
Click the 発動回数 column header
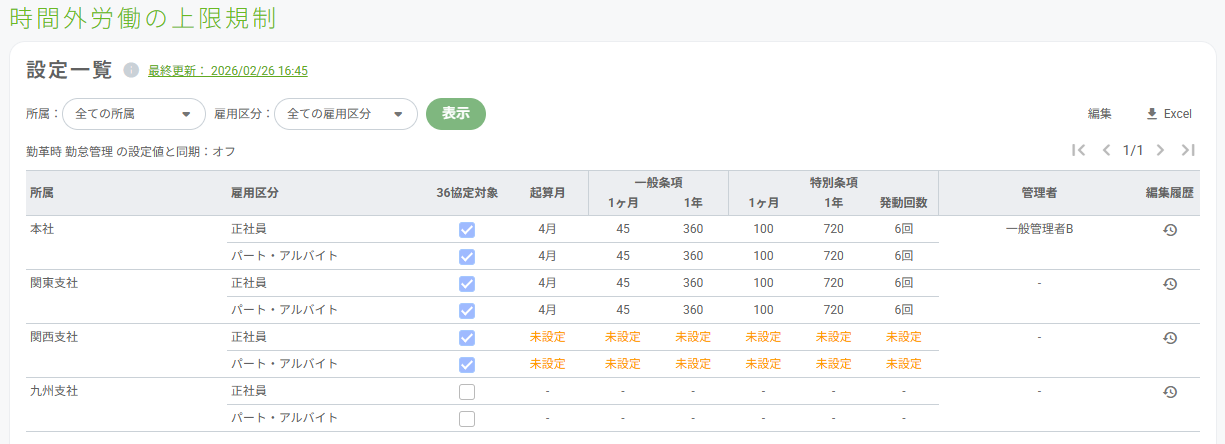tap(903, 202)
